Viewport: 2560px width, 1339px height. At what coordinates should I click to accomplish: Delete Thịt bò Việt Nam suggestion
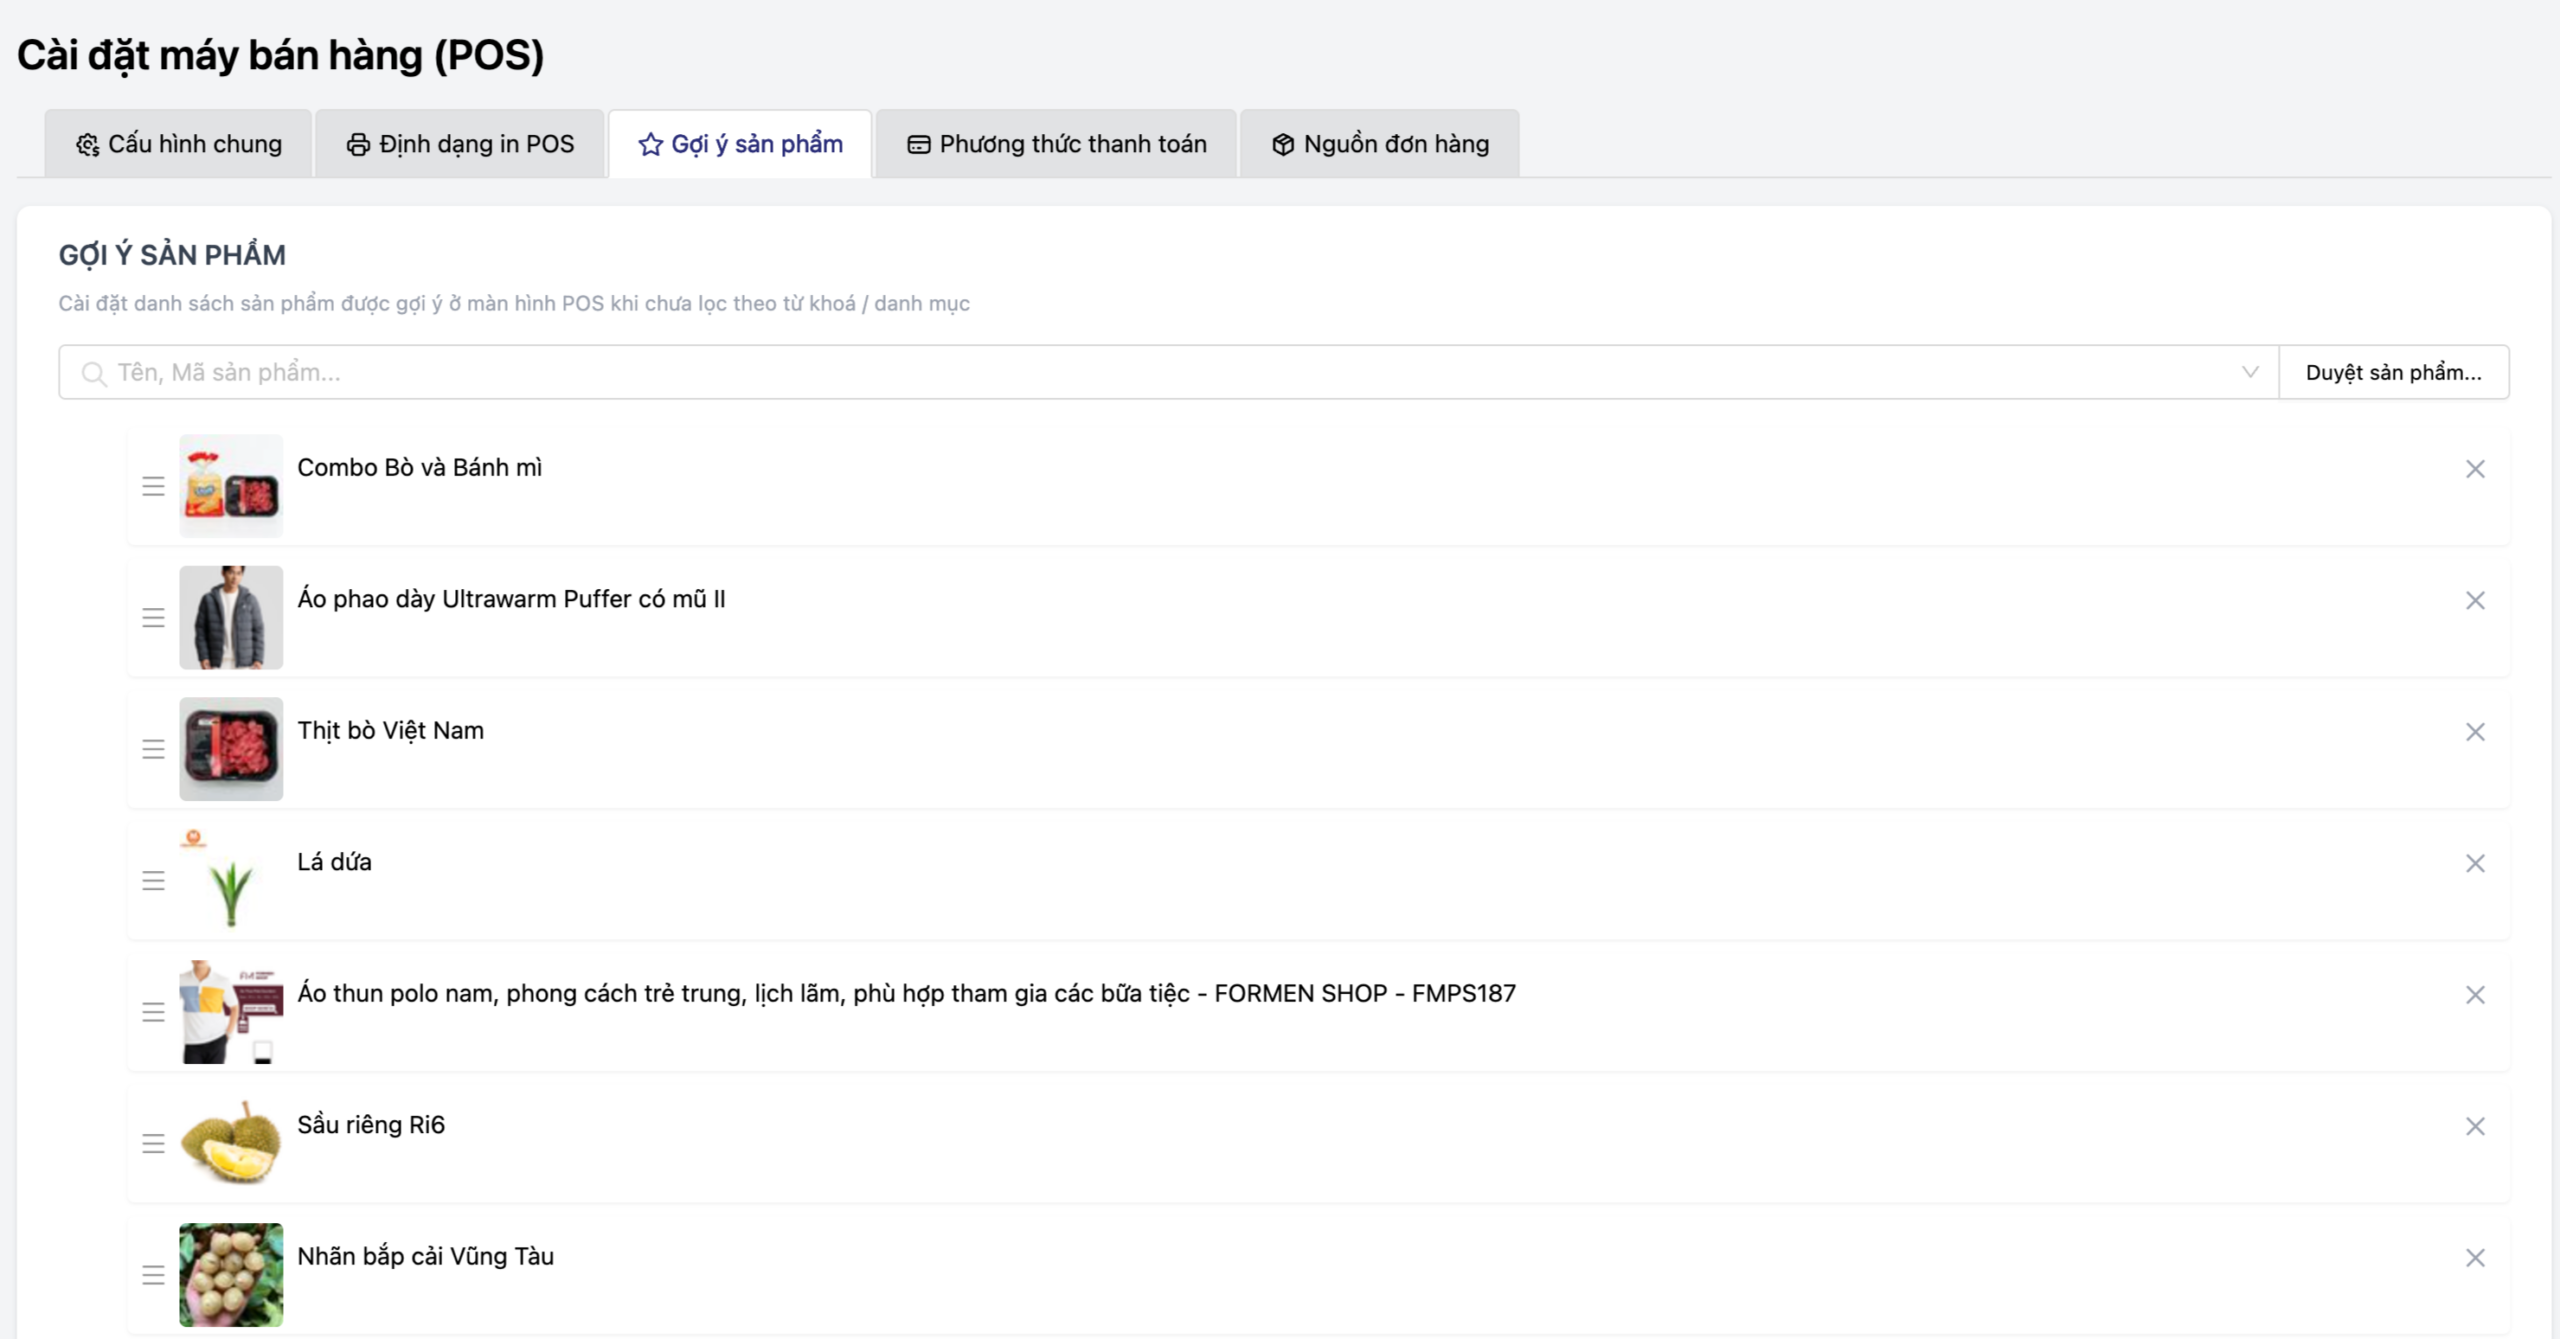(2474, 732)
